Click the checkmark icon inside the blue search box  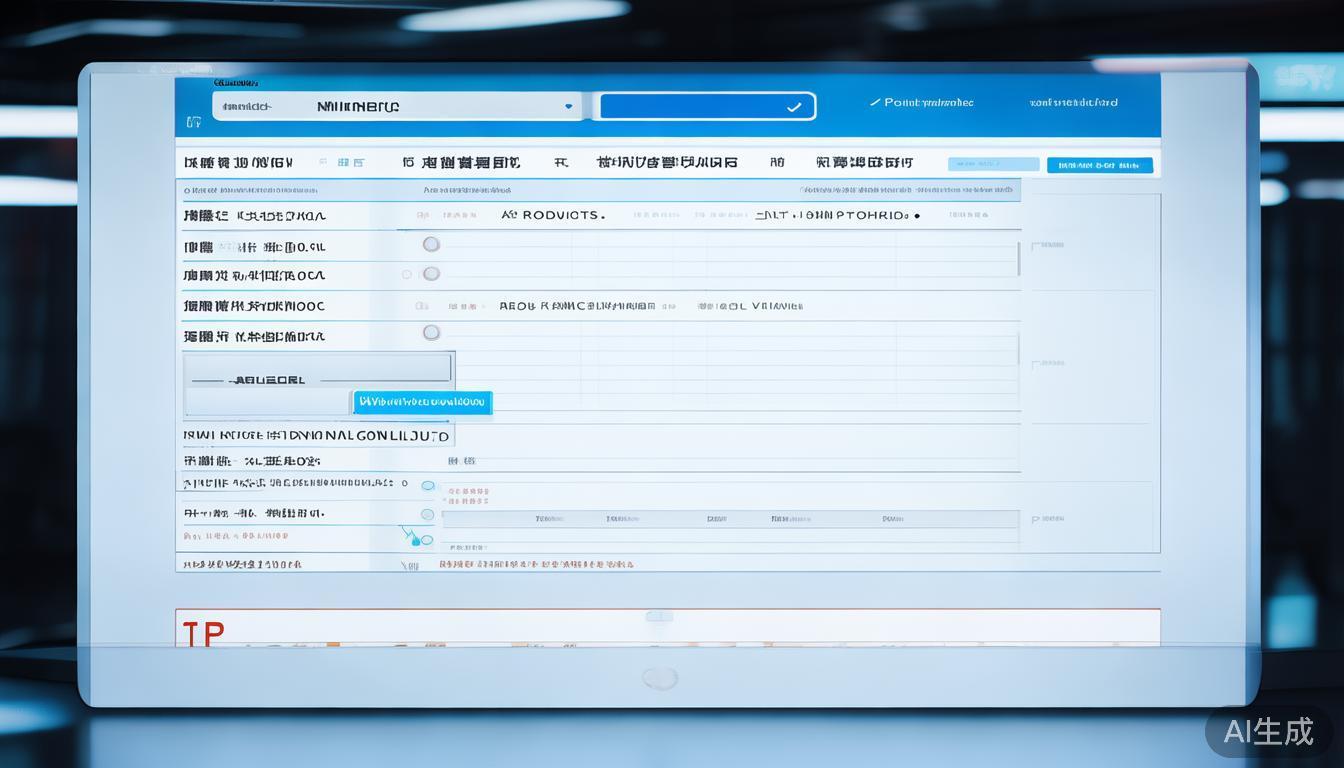795,106
